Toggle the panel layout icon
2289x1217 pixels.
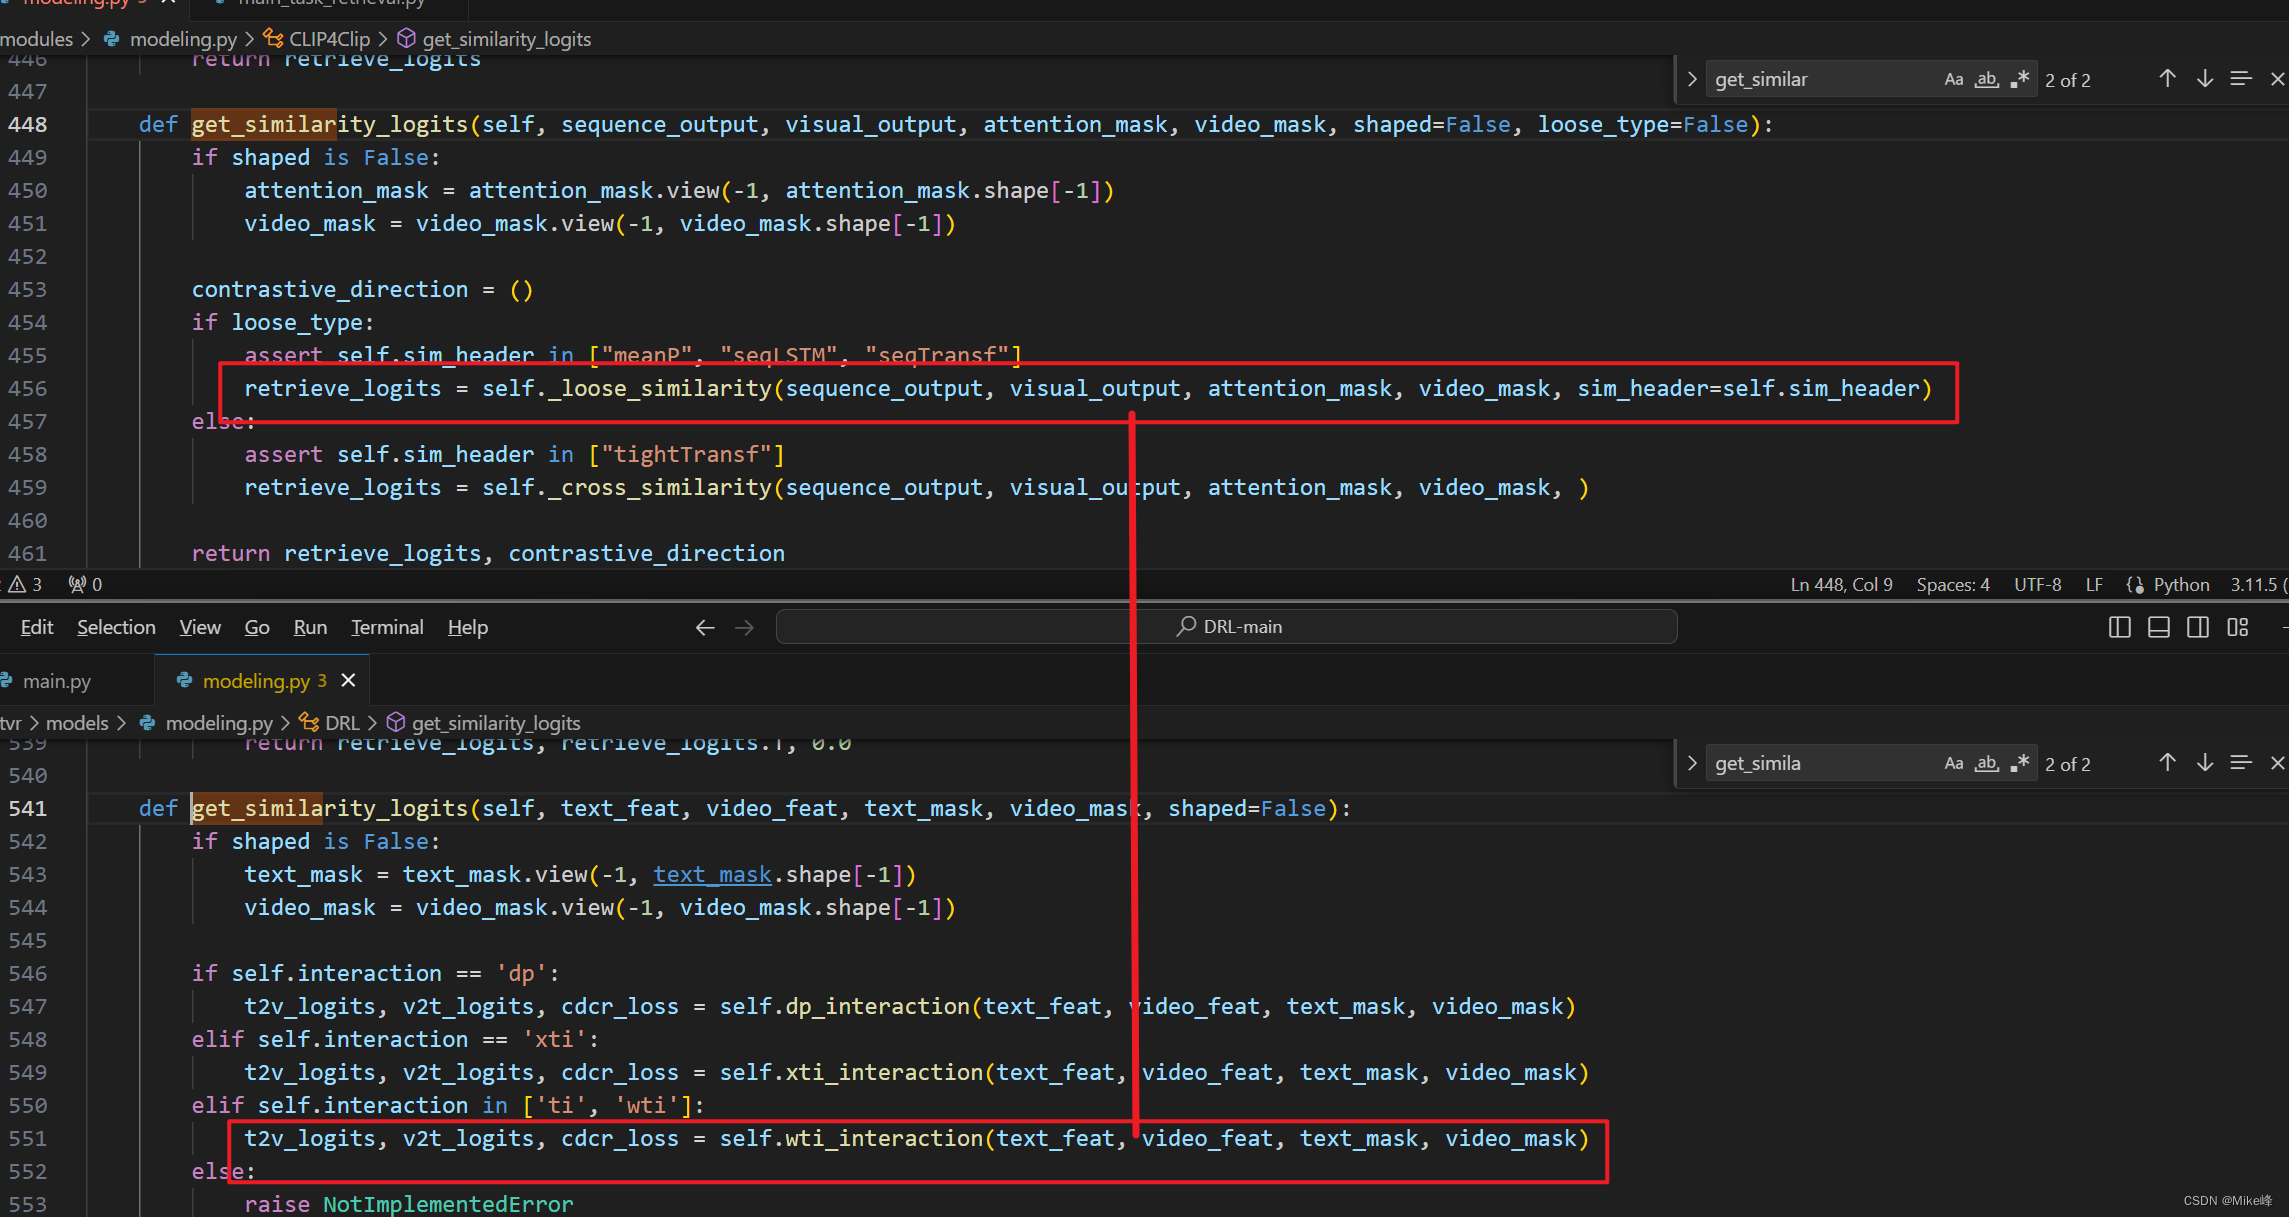point(2158,627)
